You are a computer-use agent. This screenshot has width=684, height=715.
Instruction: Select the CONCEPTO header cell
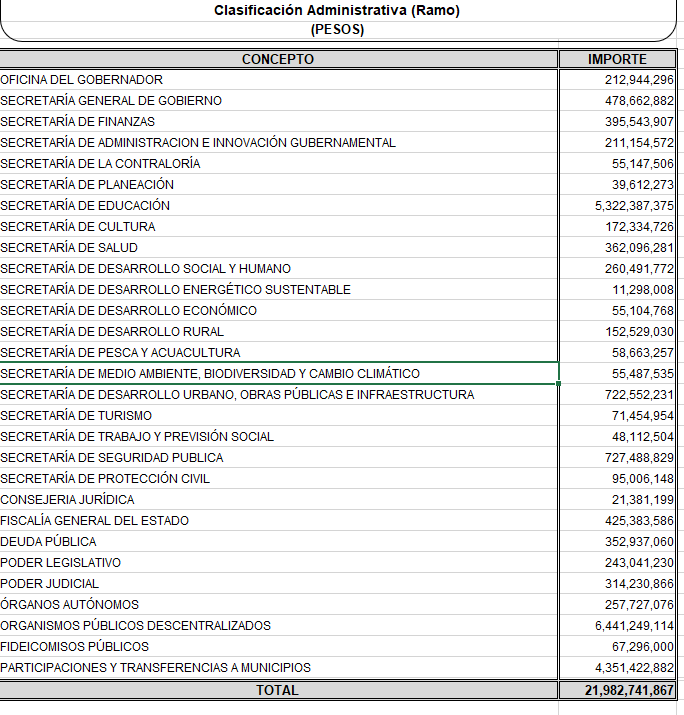point(278,59)
